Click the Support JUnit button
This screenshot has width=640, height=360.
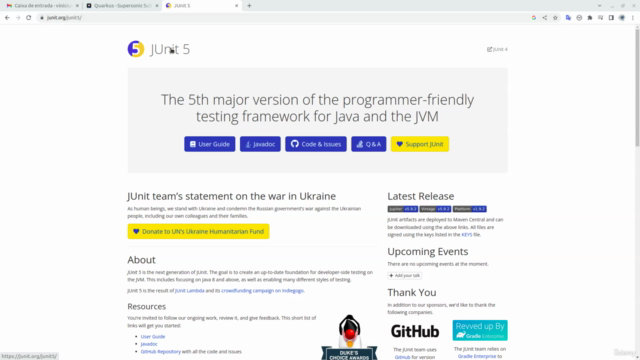pyautogui.click(x=420, y=144)
